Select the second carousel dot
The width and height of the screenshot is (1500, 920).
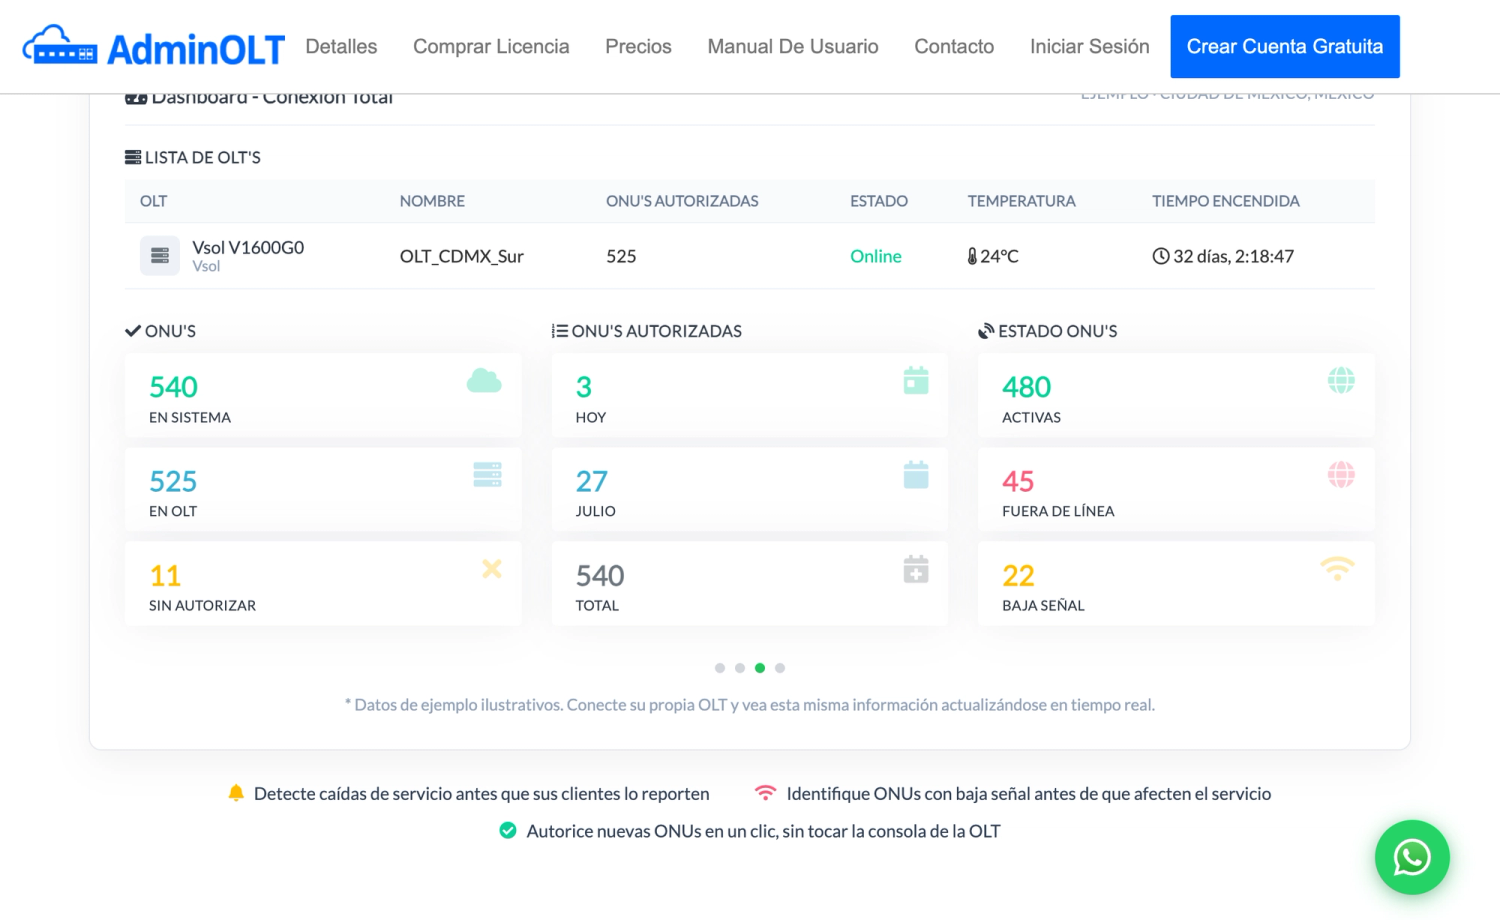pos(740,668)
